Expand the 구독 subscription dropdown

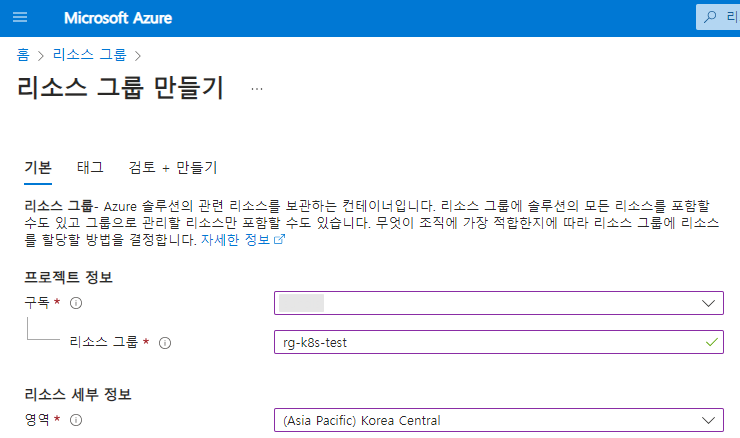(499, 303)
